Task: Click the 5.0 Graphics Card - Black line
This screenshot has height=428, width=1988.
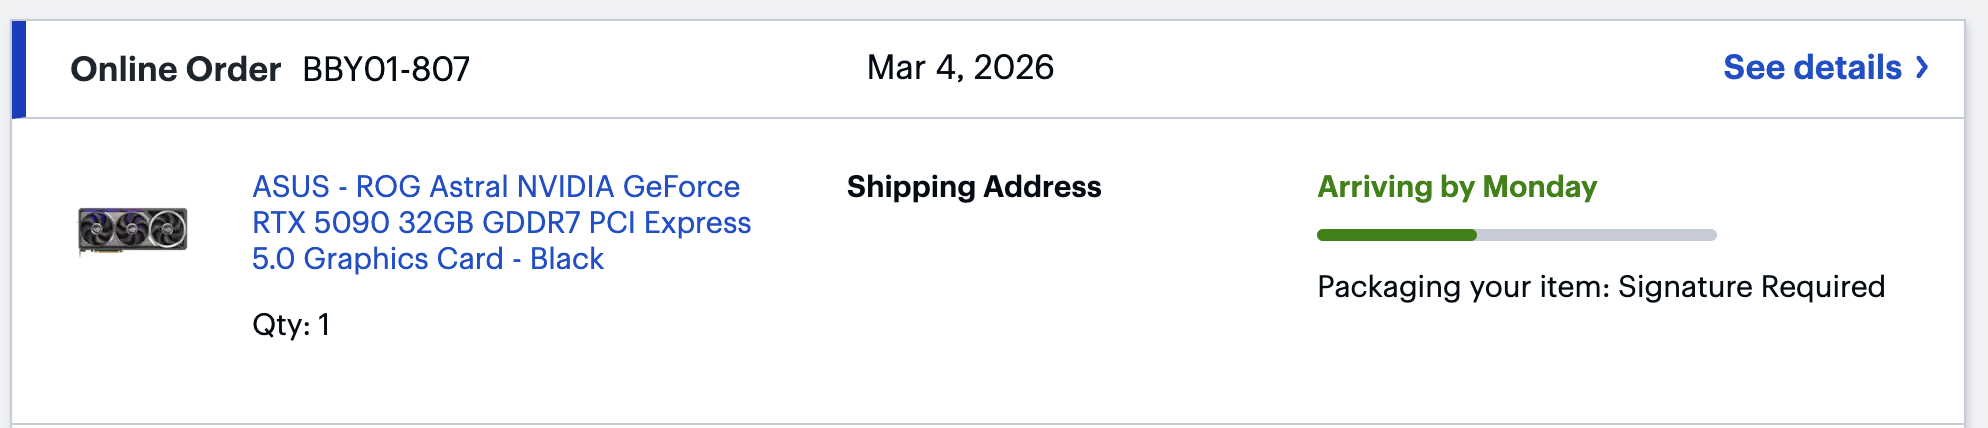Action: 427,259
